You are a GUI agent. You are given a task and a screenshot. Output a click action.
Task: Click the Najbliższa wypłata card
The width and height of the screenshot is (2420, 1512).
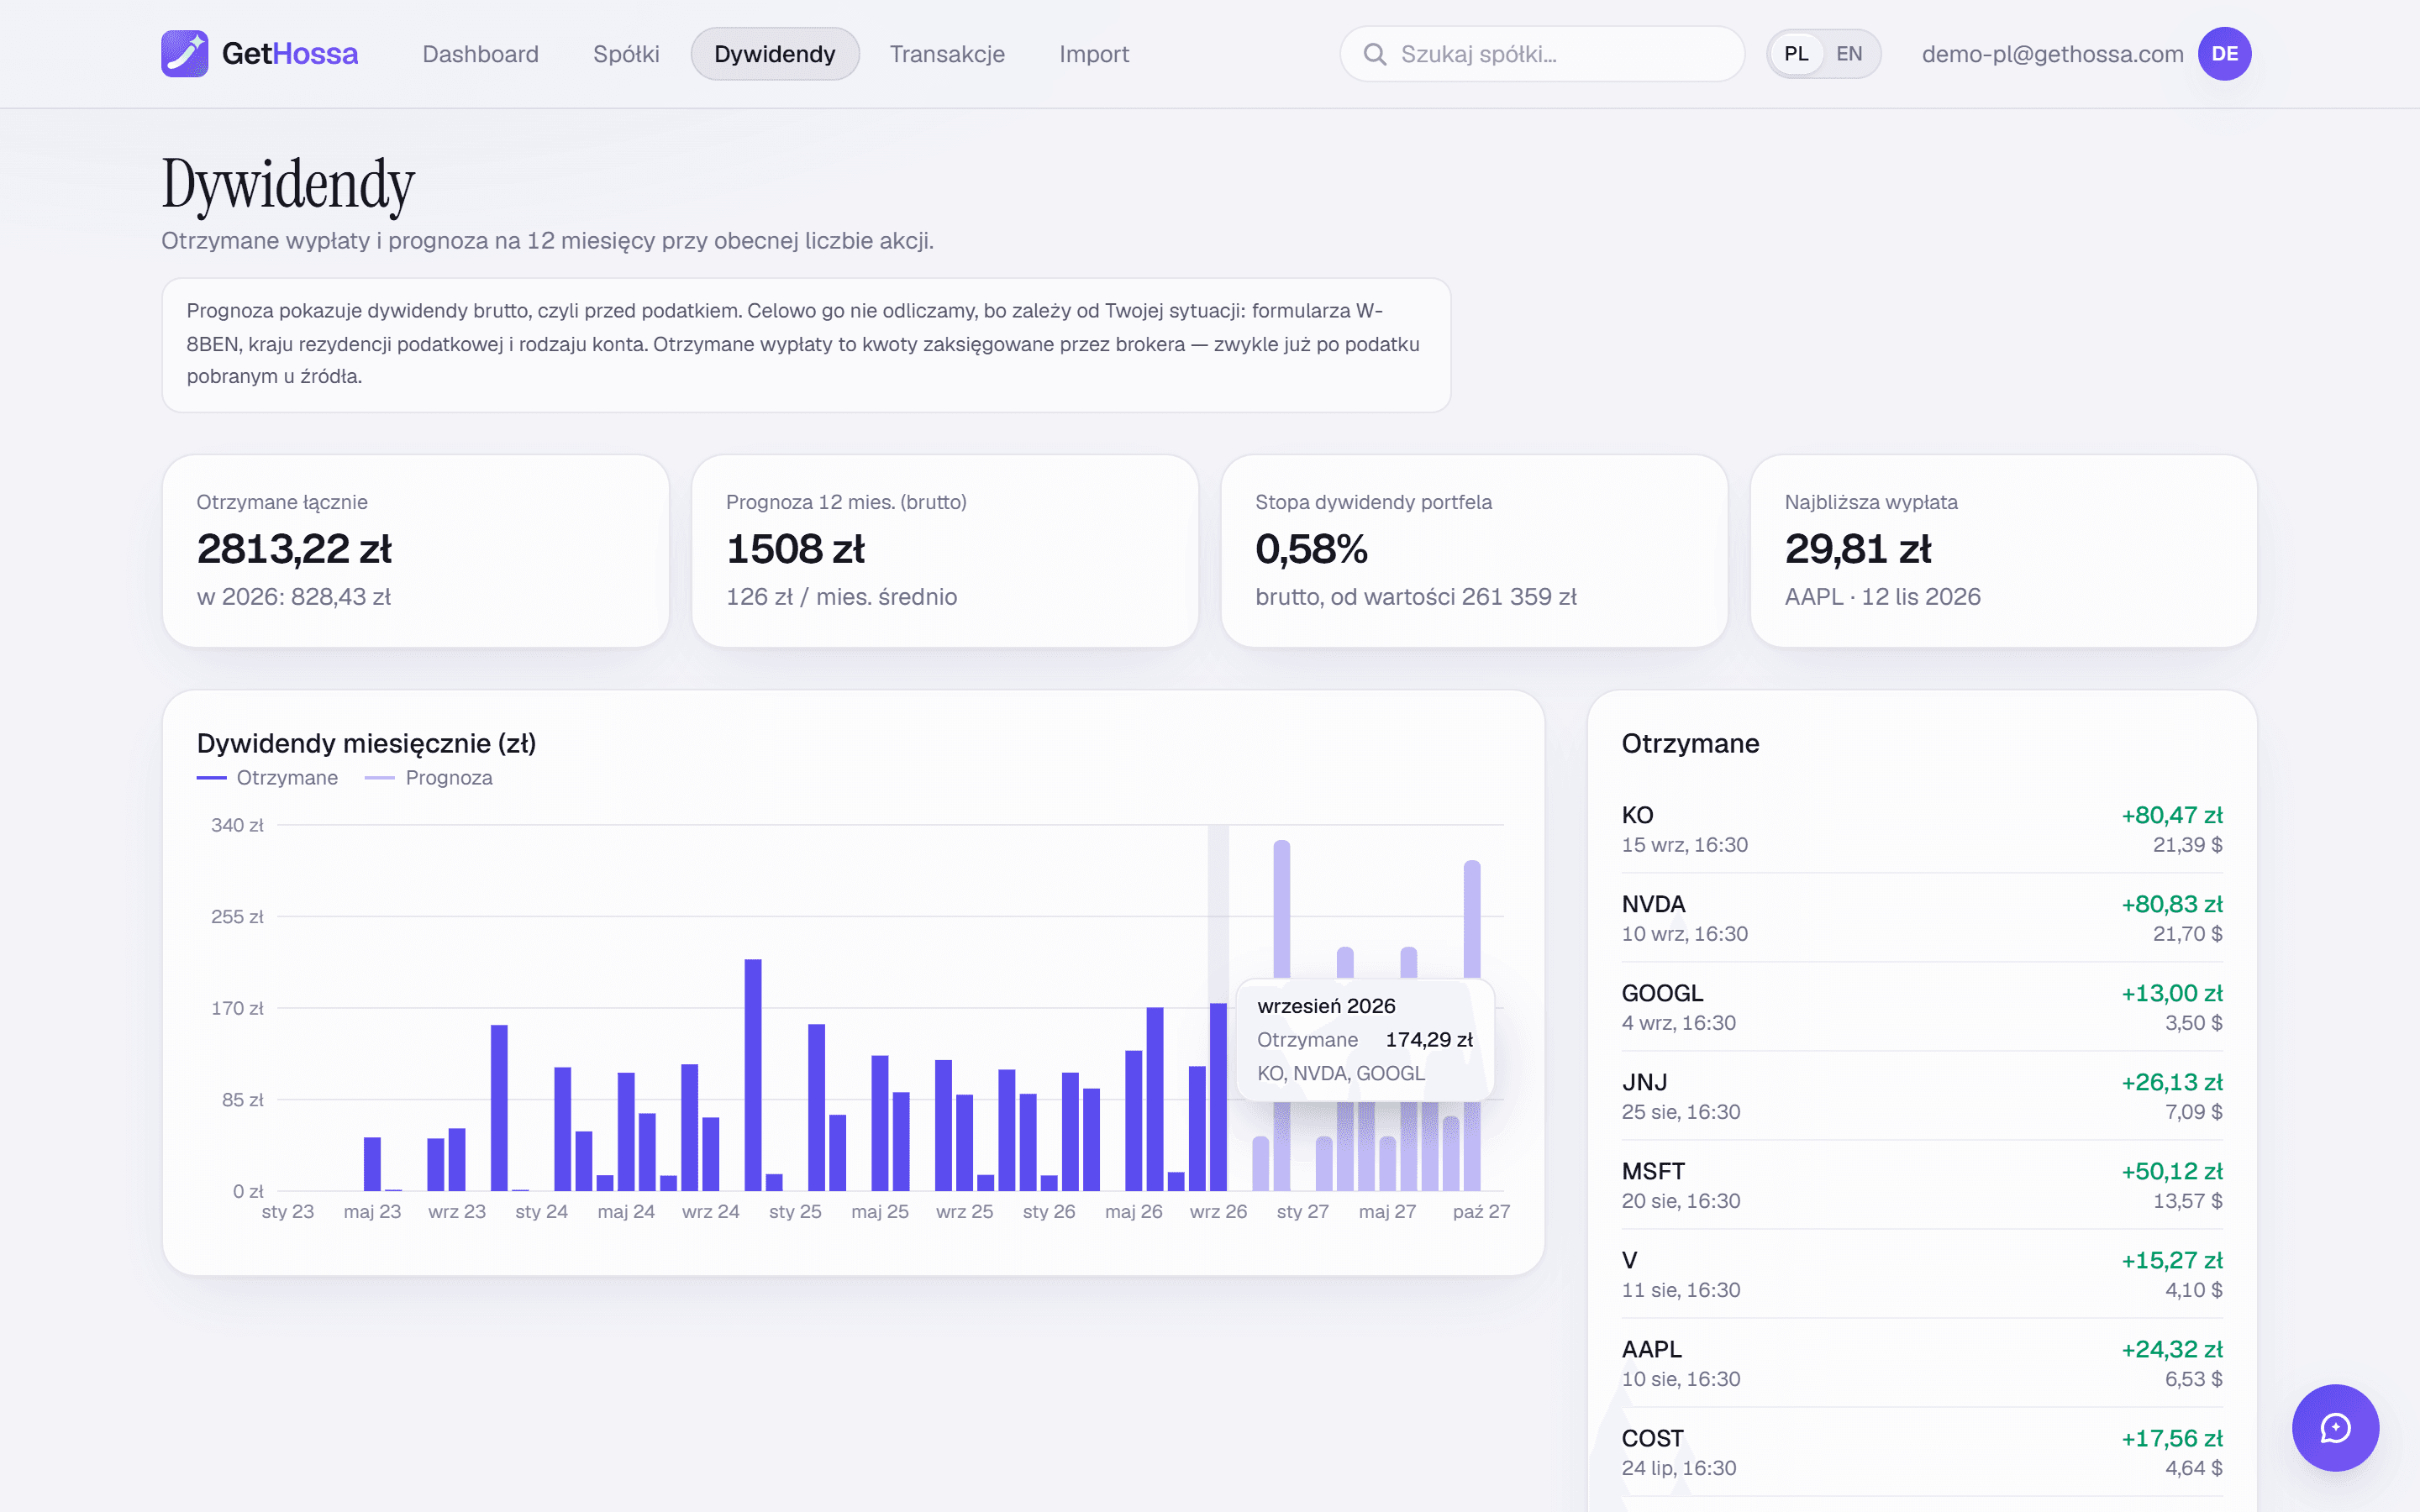[2004, 551]
